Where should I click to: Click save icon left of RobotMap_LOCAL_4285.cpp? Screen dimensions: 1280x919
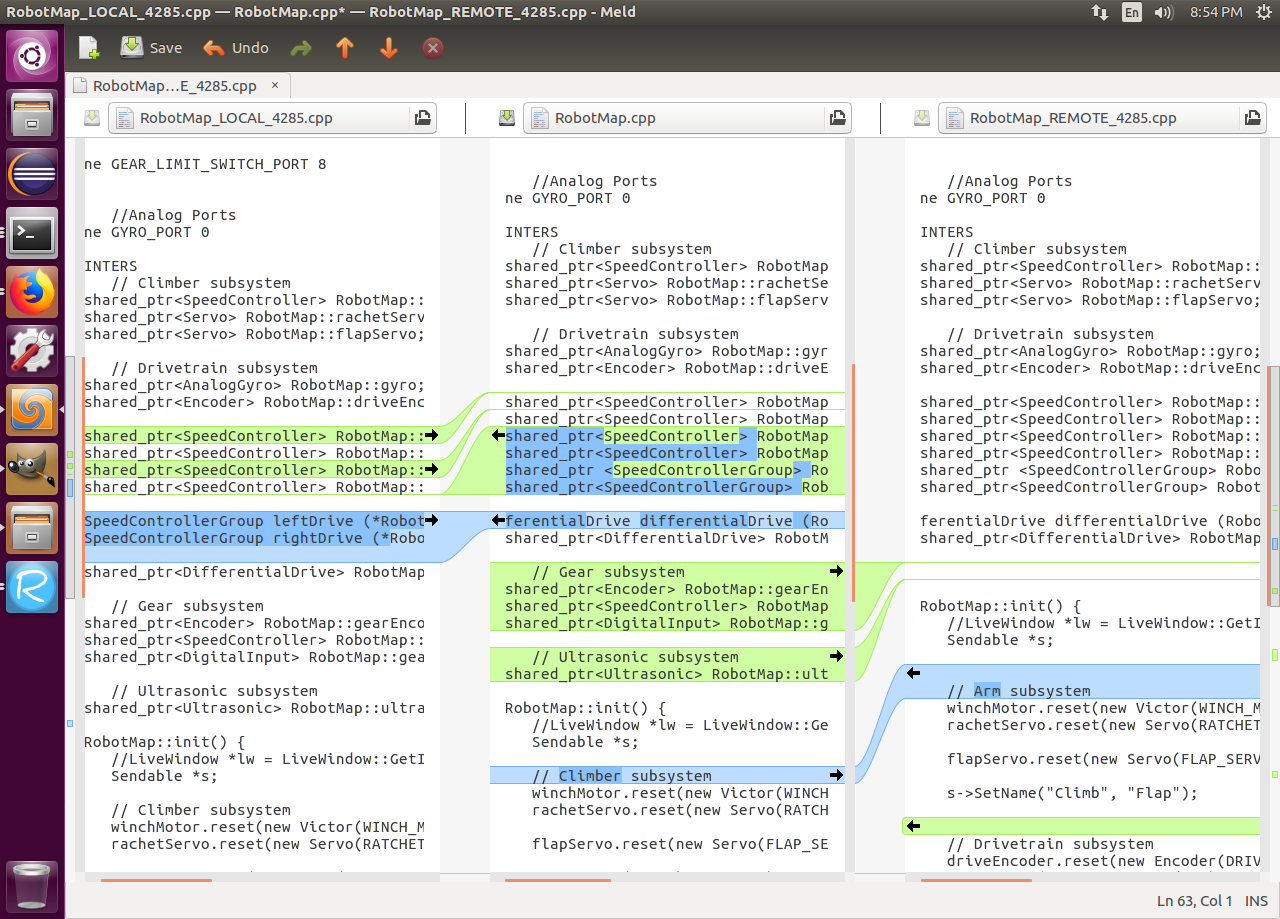(93, 118)
